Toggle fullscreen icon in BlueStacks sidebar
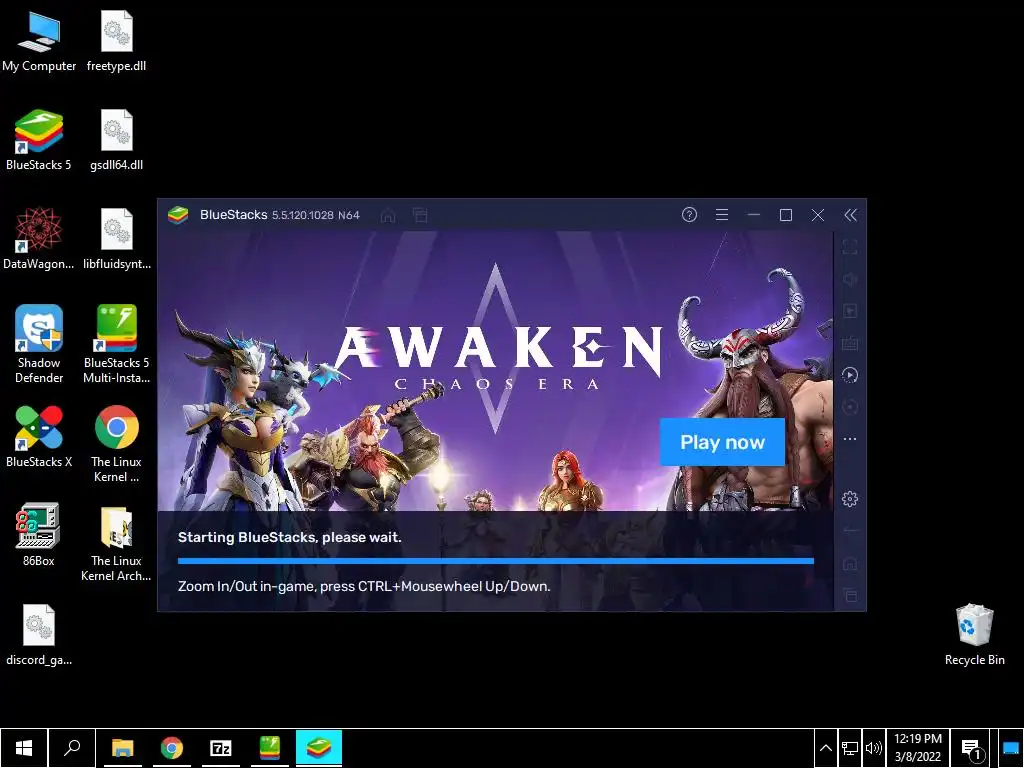Viewport: 1024px width, 768px height. pyautogui.click(x=850, y=247)
